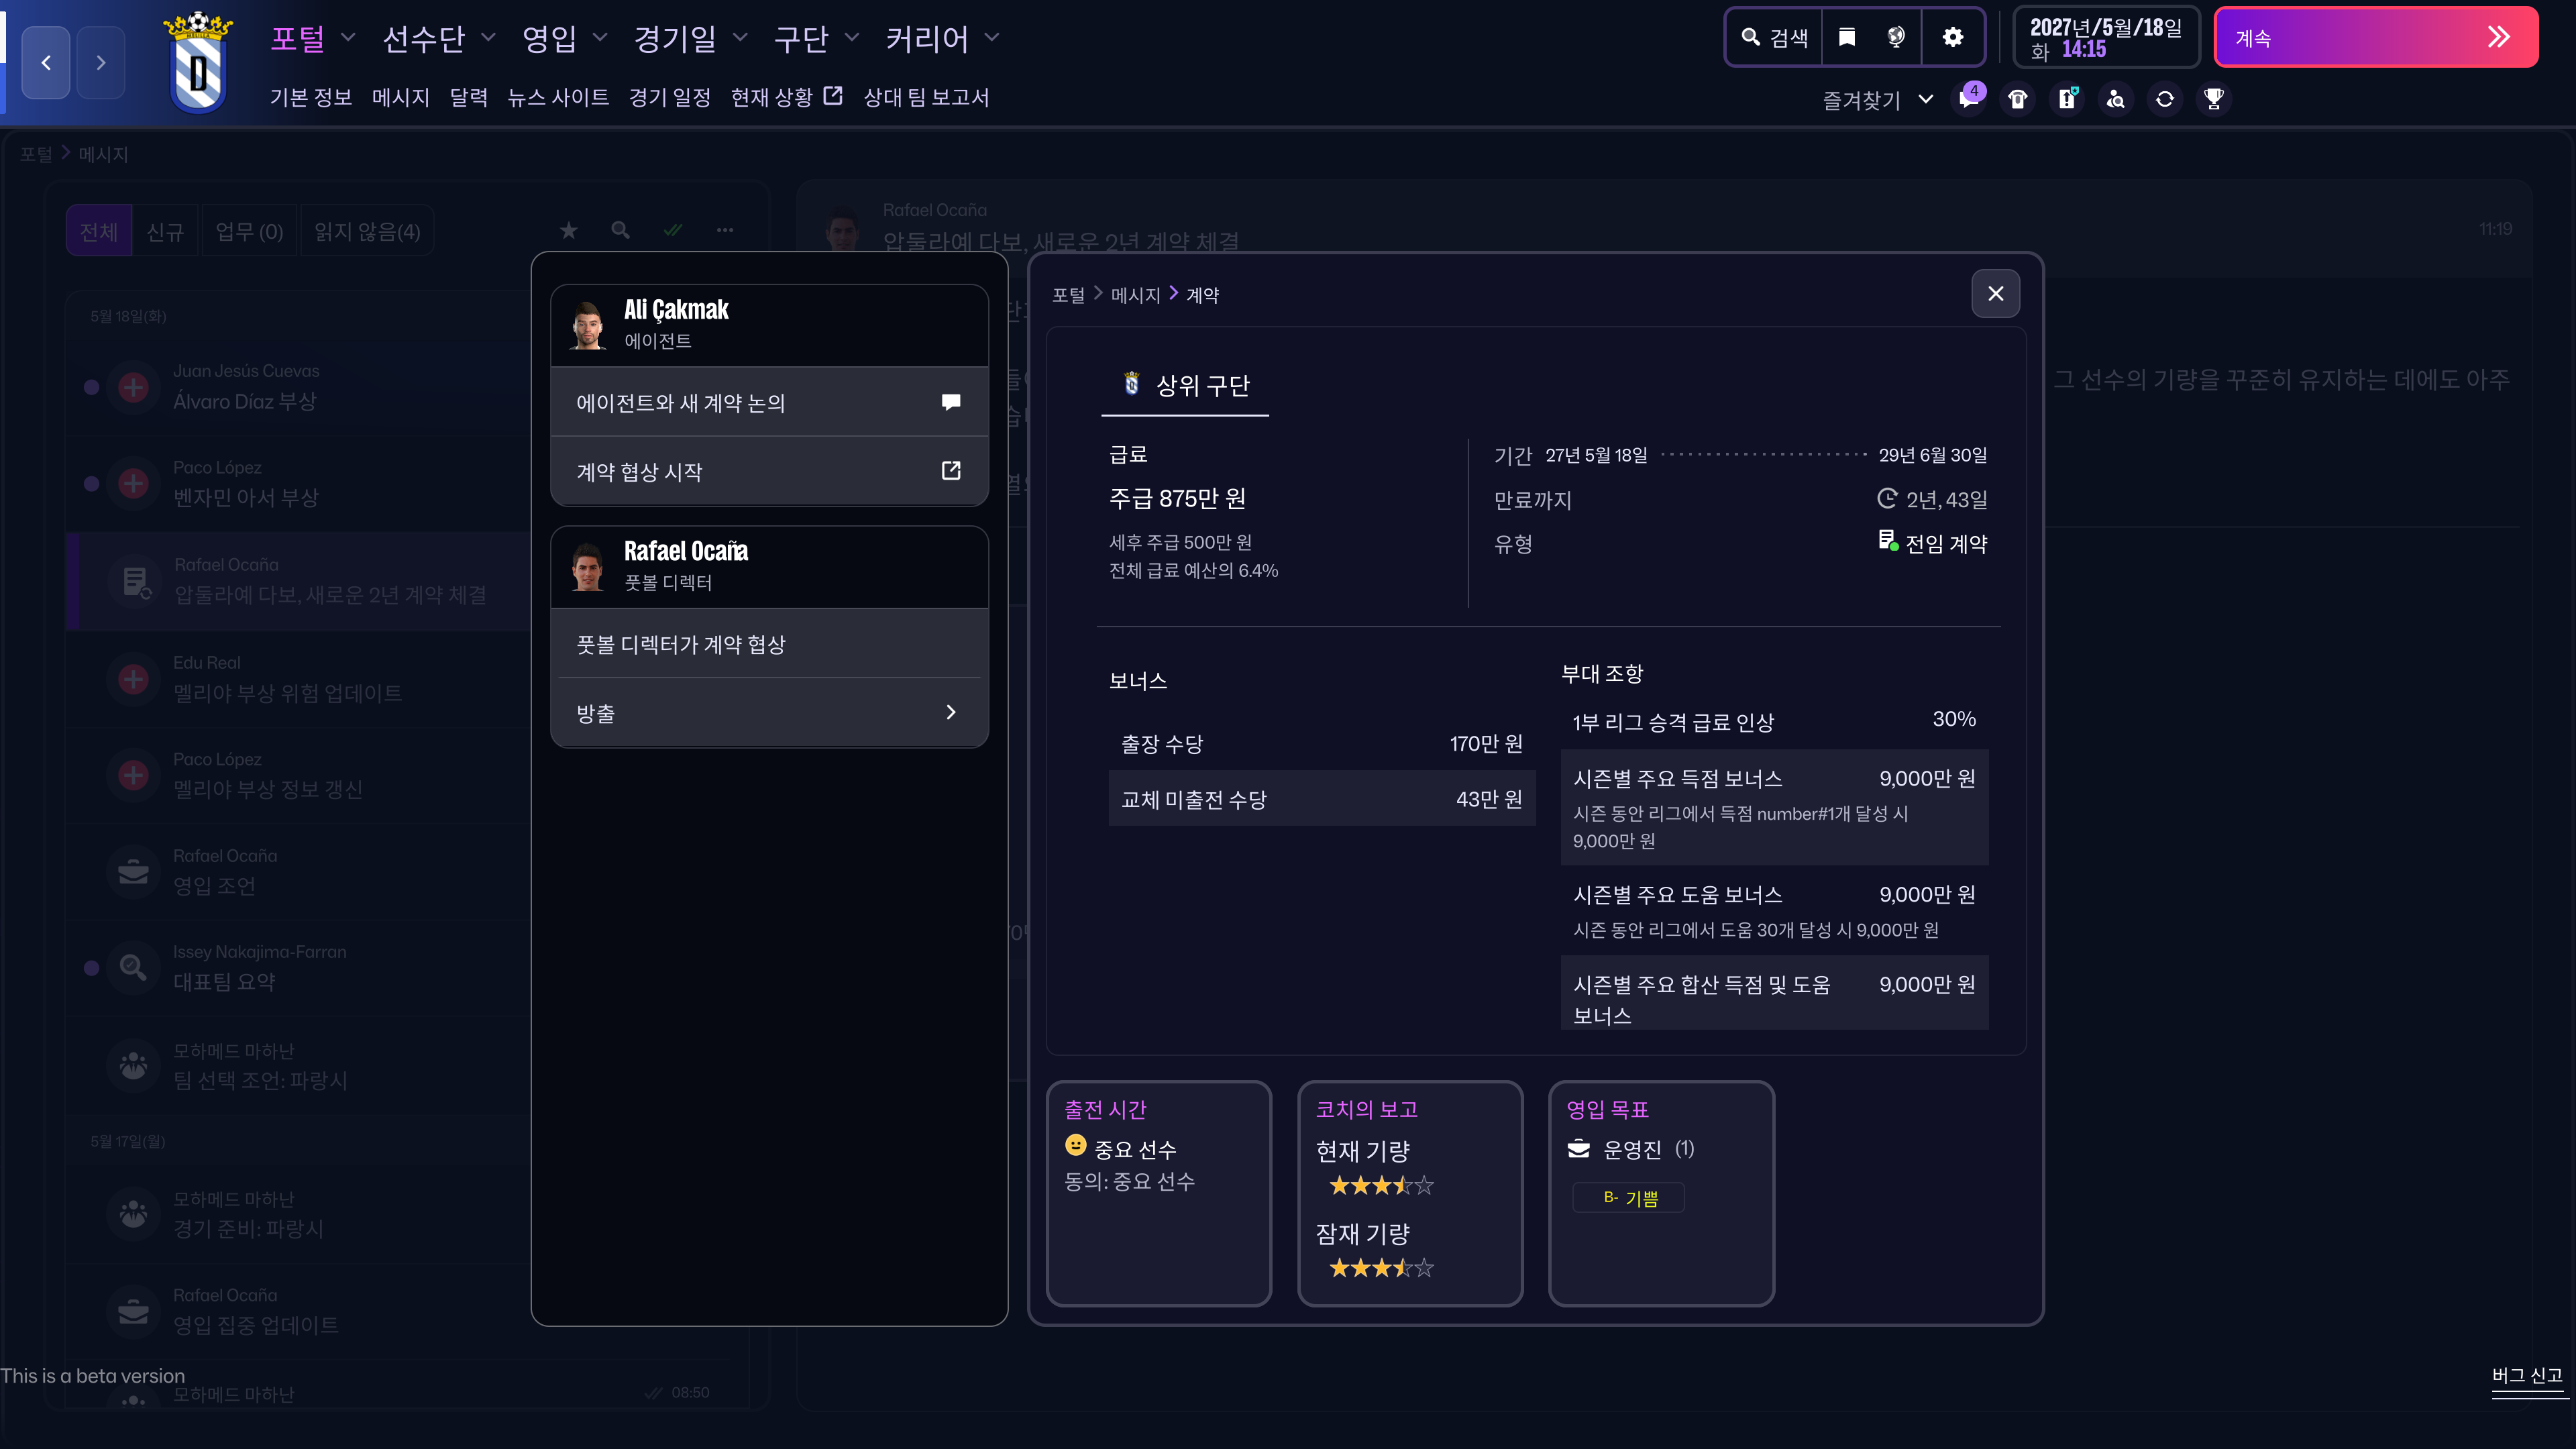
Task: Expand the 방출 release submenu arrow
Action: click(x=950, y=713)
